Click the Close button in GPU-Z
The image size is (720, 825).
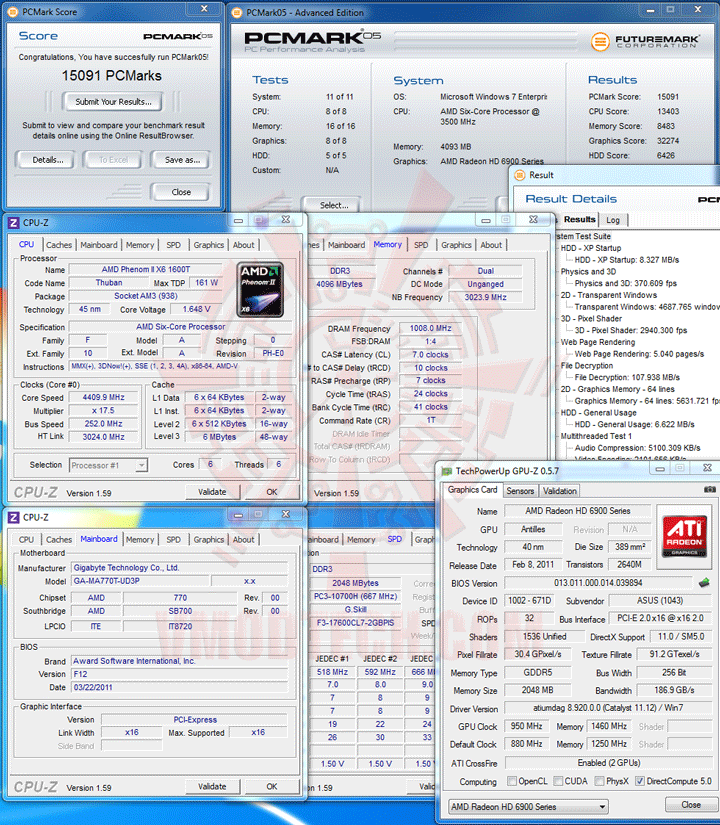click(690, 805)
